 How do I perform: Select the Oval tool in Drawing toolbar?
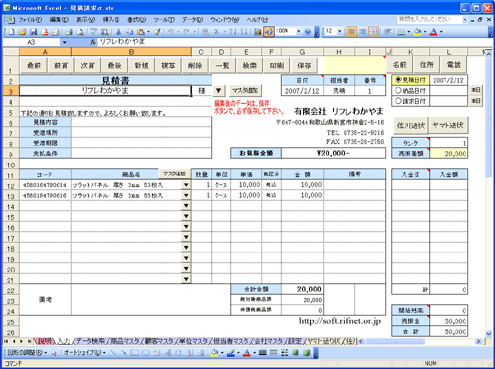click(146, 352)
